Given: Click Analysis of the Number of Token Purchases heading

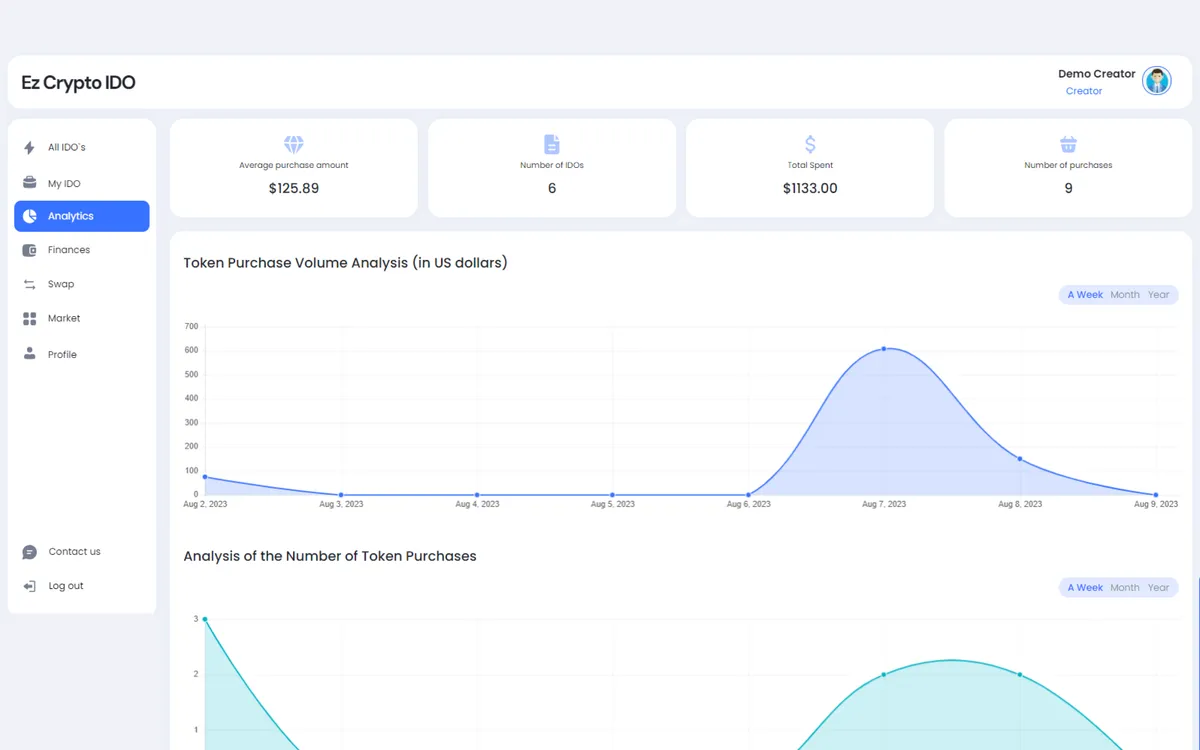Looking at the screenshot, I should 330,556.
